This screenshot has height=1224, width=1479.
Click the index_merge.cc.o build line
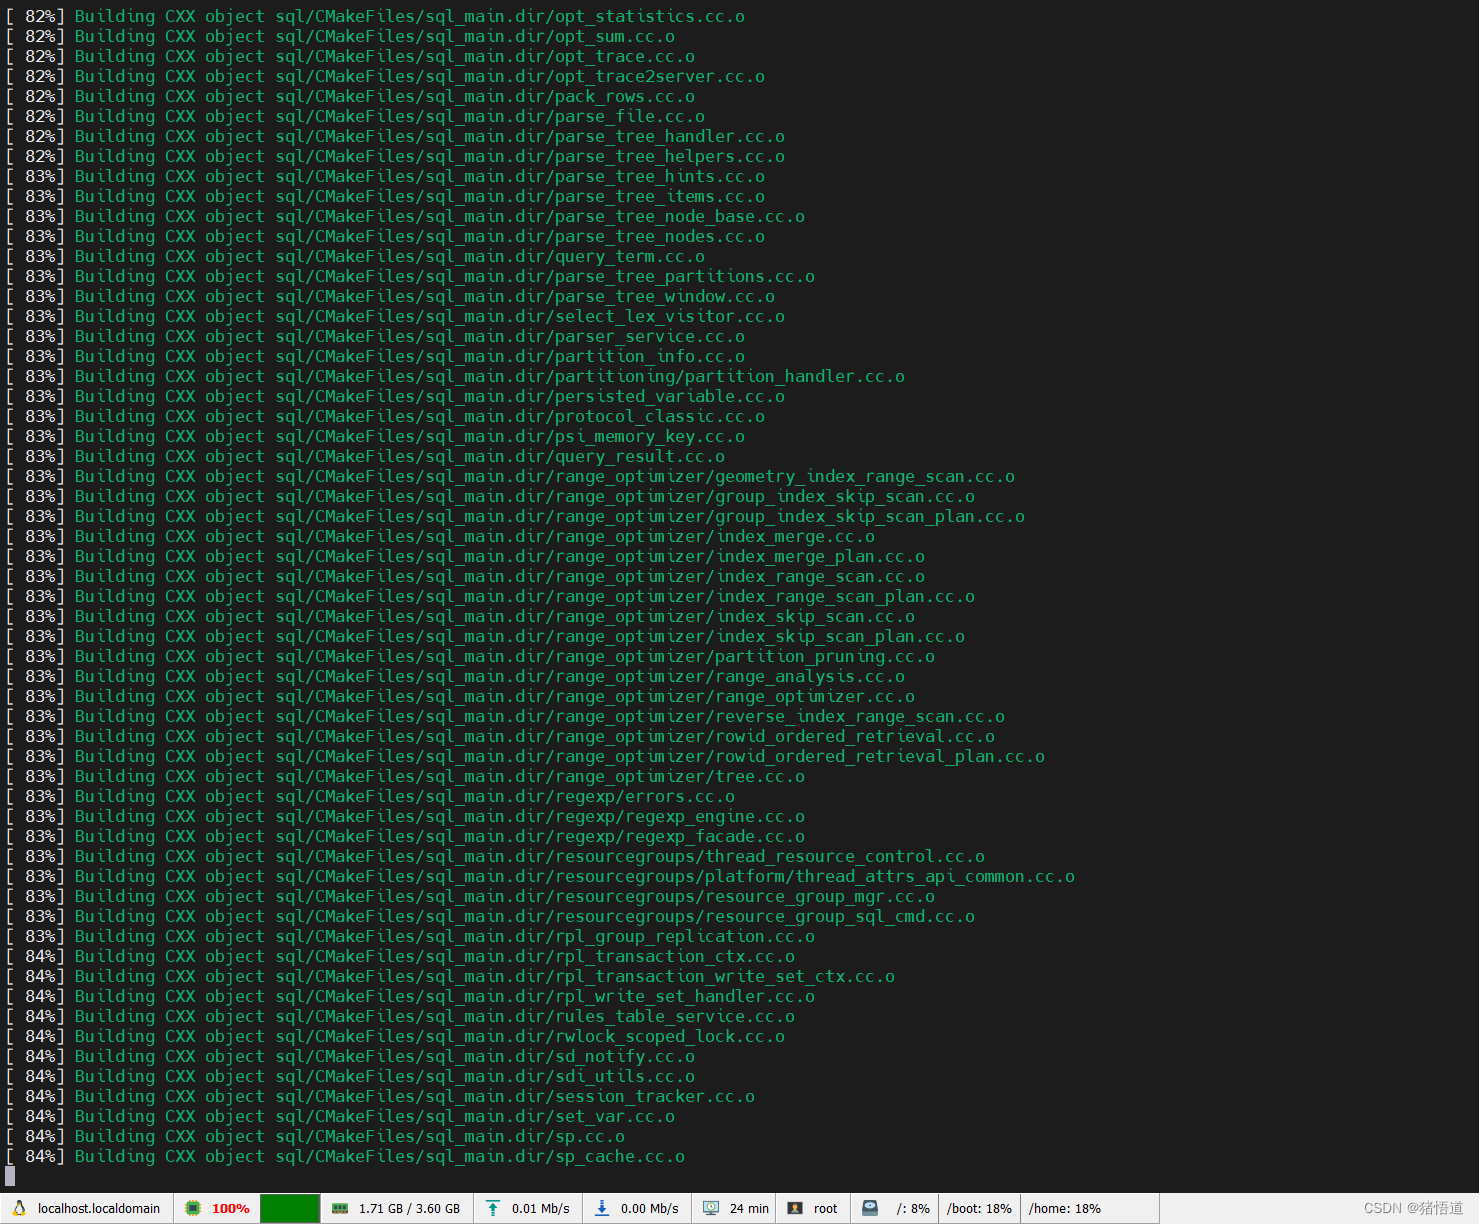pos(440,536)
